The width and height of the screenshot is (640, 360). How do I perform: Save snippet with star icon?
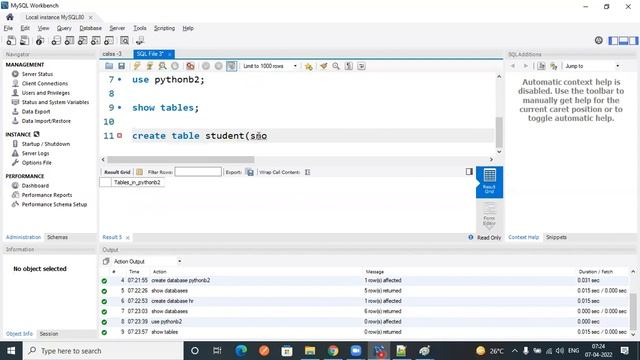[x=309, y=66]
